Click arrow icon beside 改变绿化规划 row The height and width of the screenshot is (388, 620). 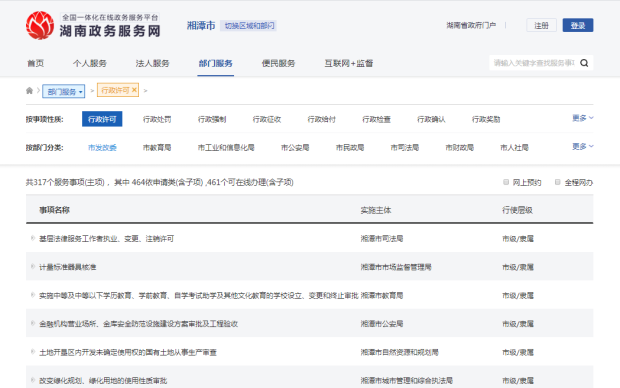click(x=33, y=380)
